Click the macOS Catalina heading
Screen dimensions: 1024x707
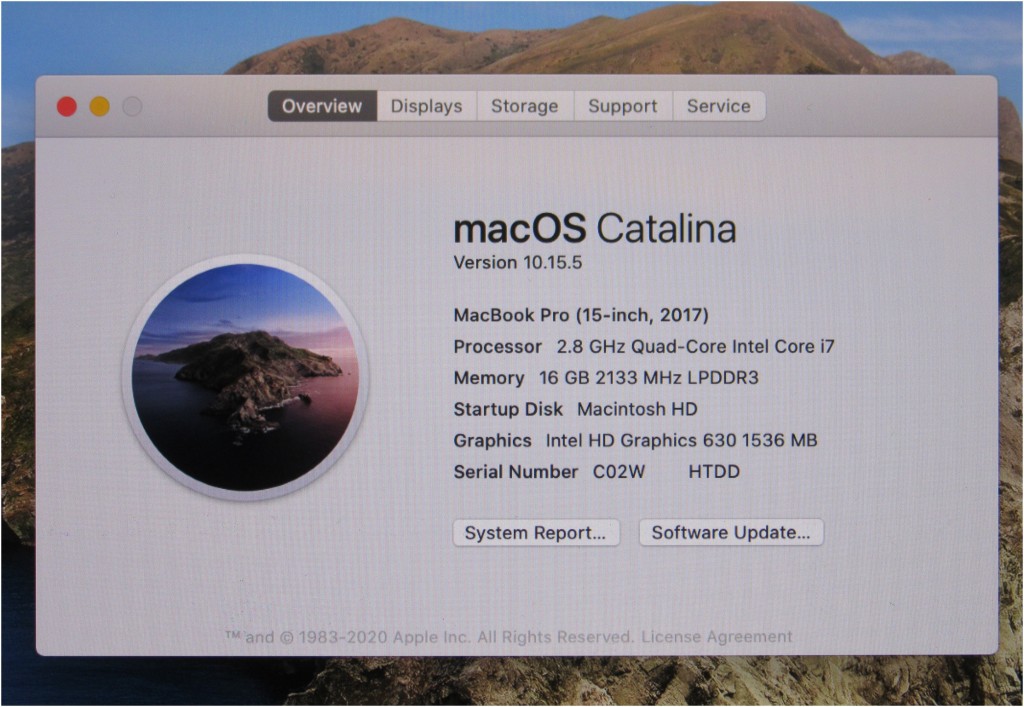595,228
